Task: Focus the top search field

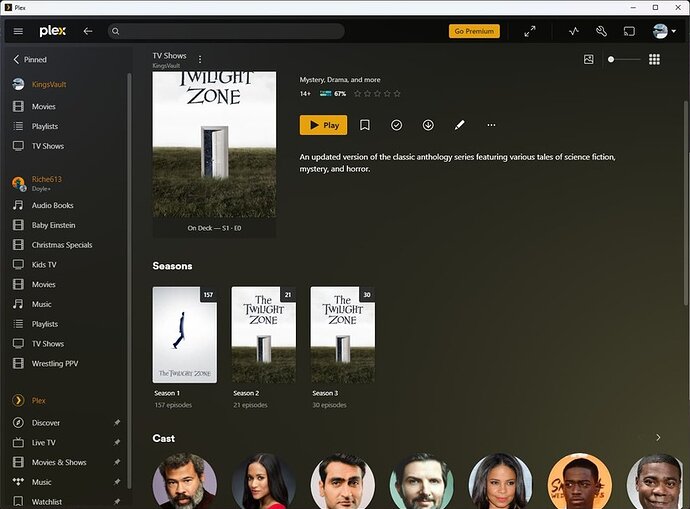Action: point(226,31)
